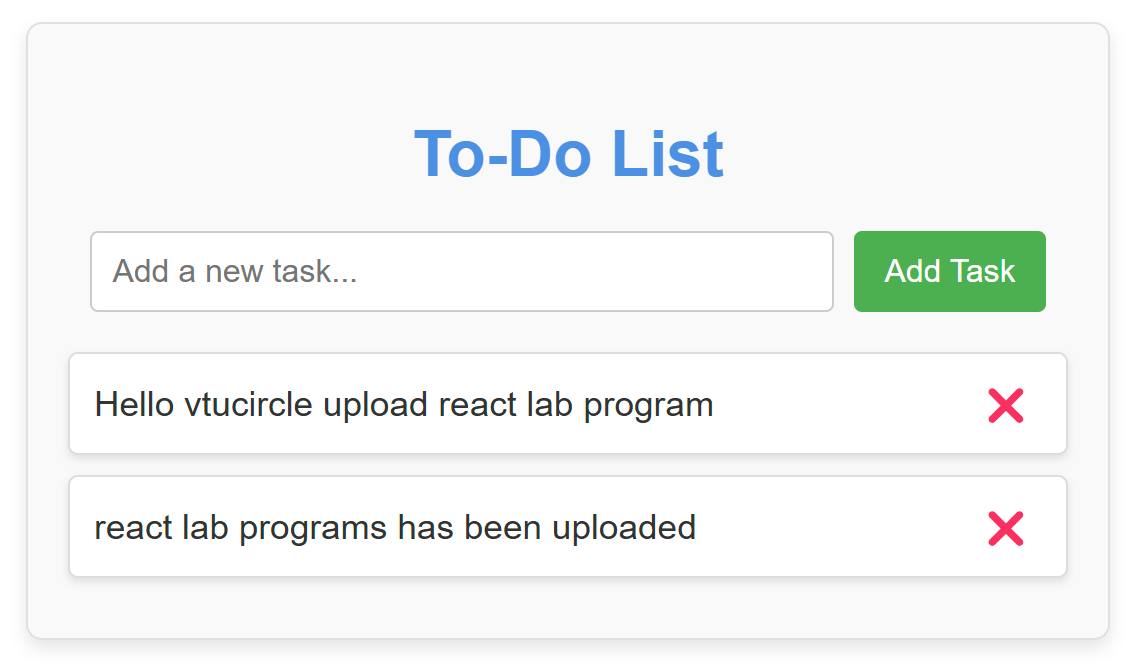Click the green Add Task button
1133x666 pixels.
[x=949, y=272]
